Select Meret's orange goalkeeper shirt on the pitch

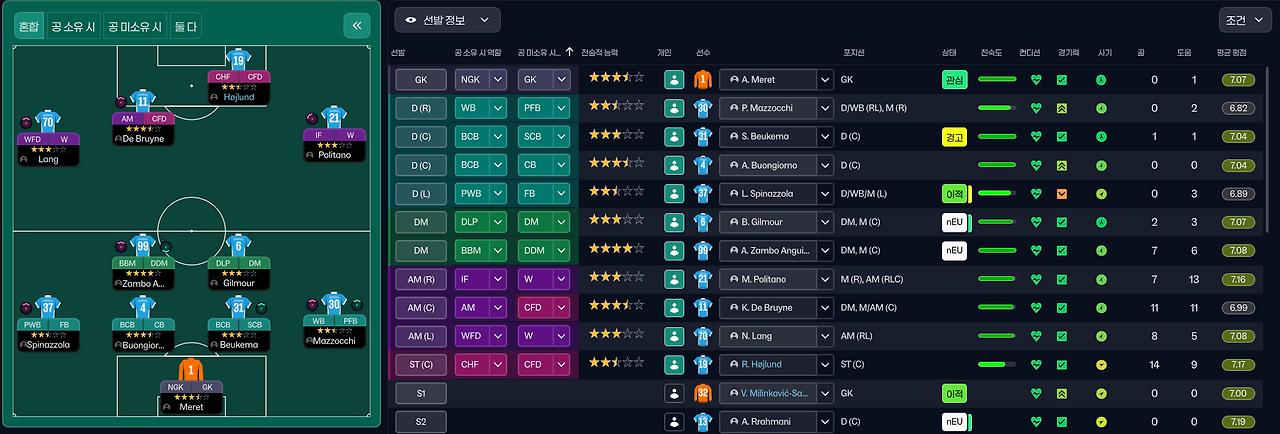tap(190, 371)
